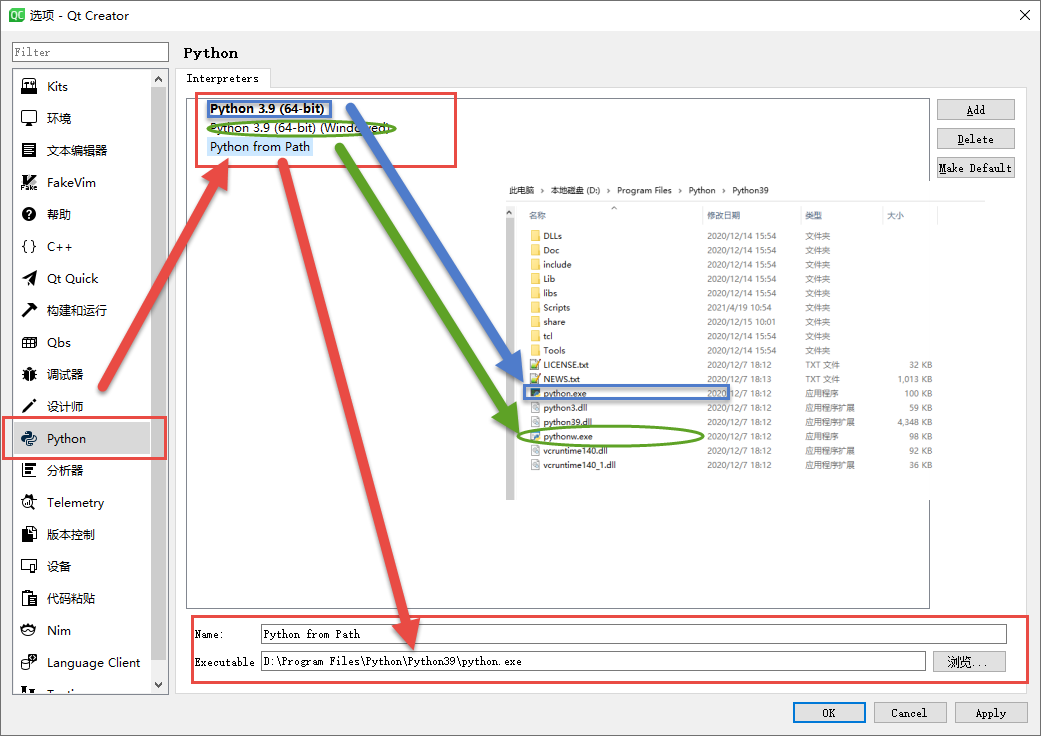
Task: Select the Doc folder name in Explorer
Action: 551,250
